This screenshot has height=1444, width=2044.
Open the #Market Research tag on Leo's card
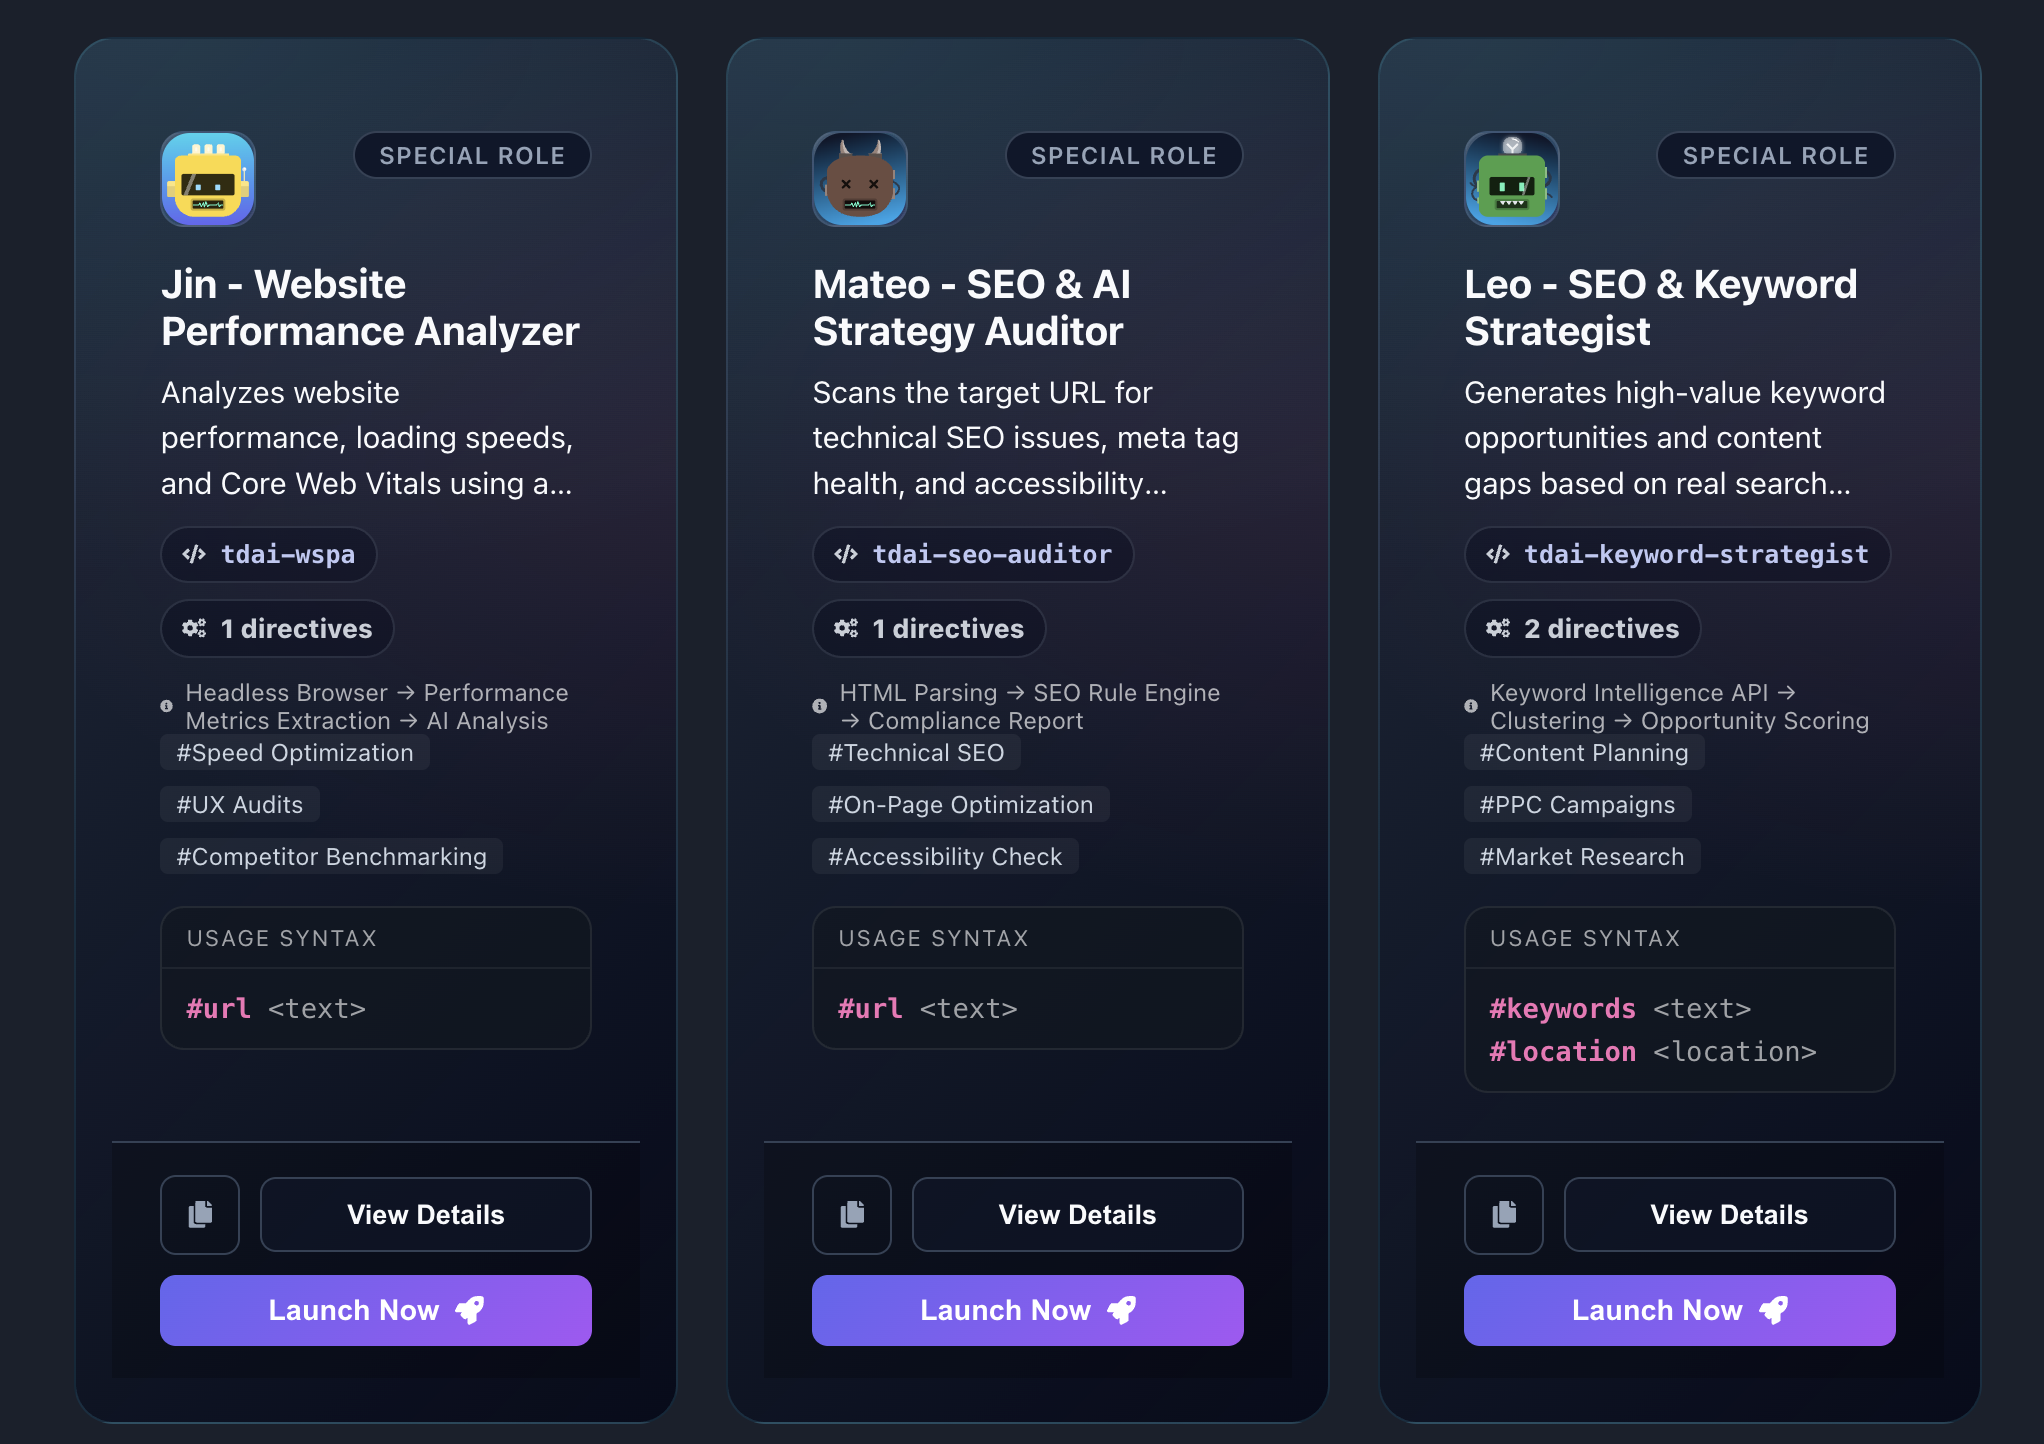[x=1581, y=856]
